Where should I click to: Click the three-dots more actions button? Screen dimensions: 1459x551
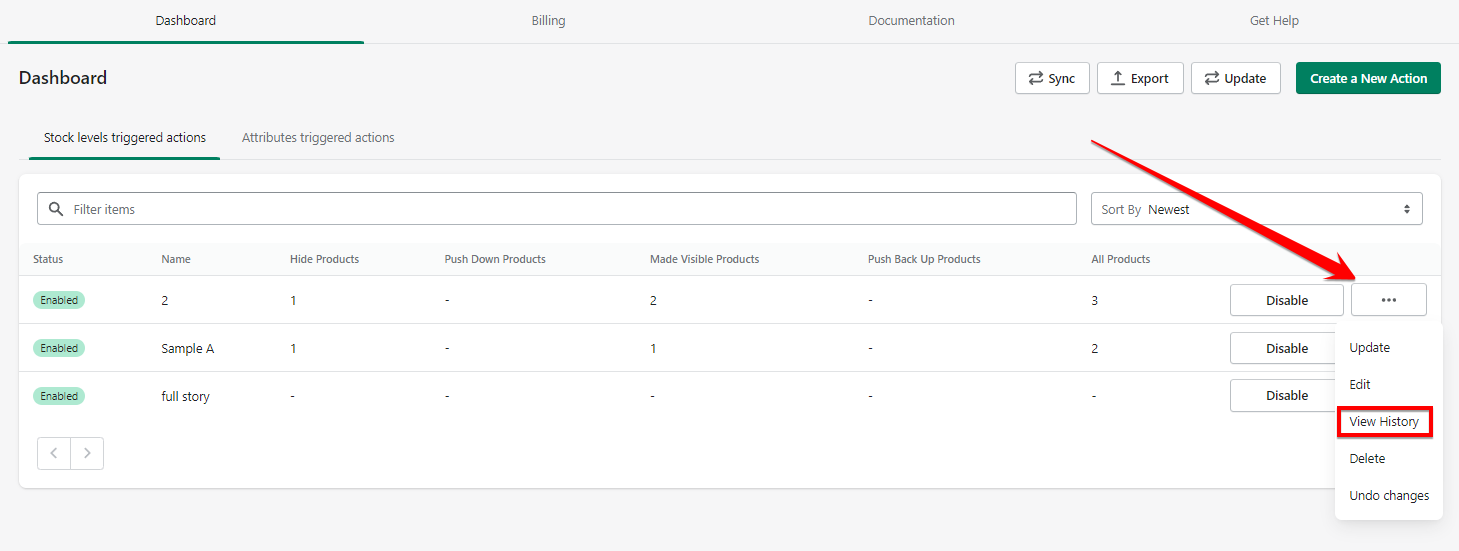(1388, 300)
